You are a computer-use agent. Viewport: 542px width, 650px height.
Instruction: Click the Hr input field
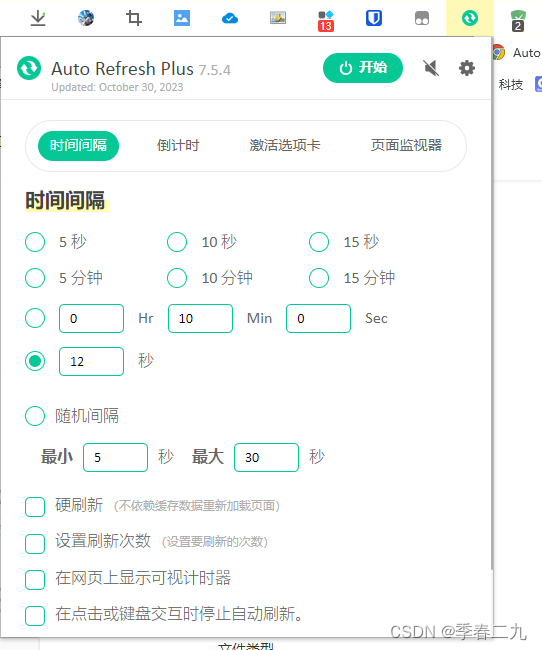[91, 318]
